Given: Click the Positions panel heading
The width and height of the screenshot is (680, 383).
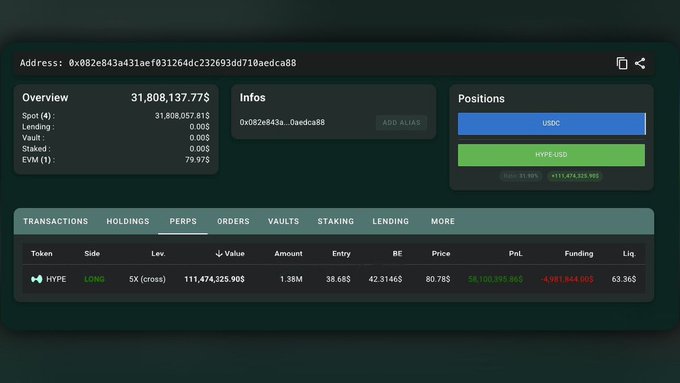Looking at the screenshot, I should point(481,99).
